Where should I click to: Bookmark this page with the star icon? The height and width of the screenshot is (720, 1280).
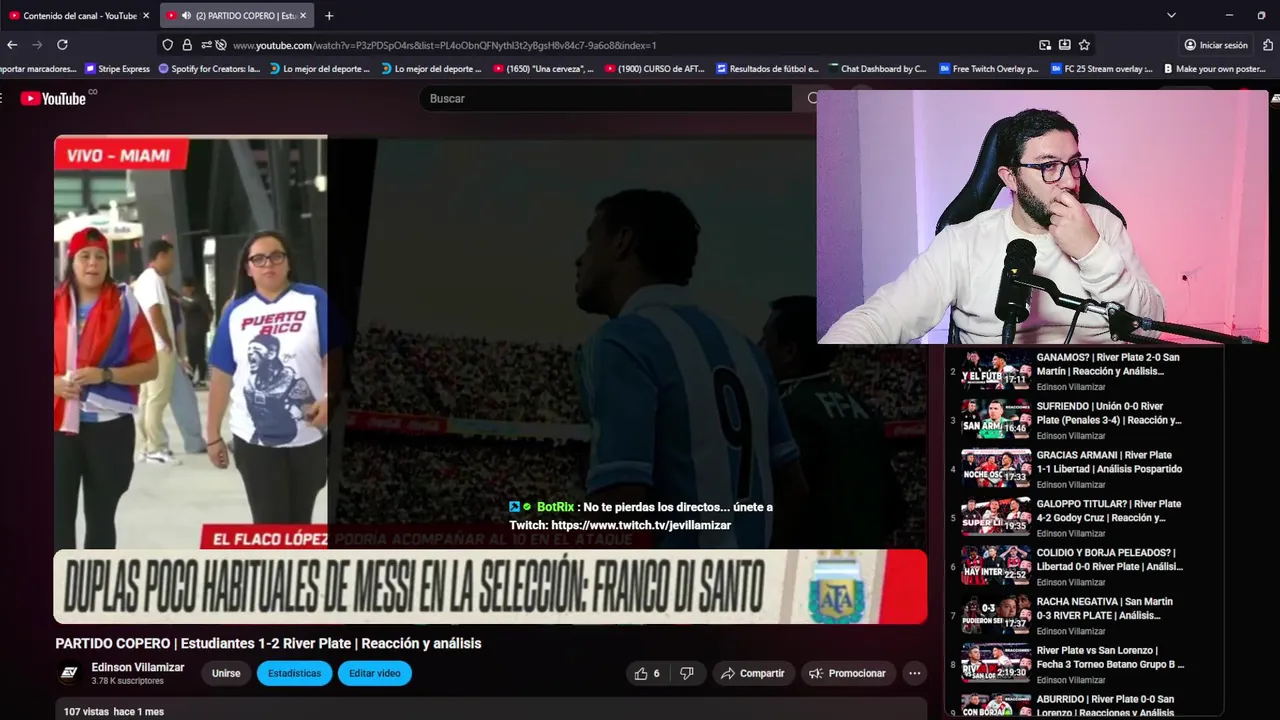1084,45
